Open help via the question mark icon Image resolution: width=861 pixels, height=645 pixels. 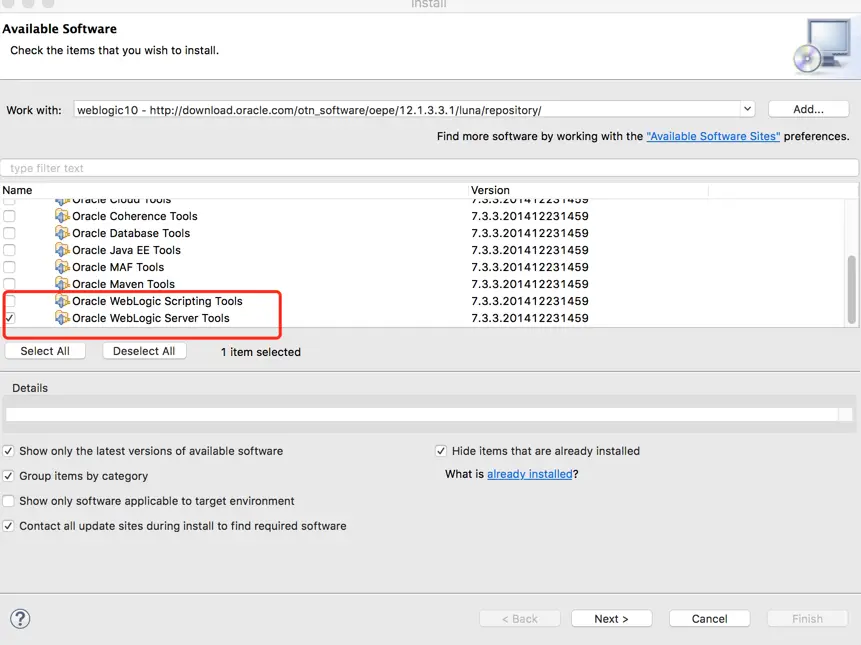tap(20, 619)
